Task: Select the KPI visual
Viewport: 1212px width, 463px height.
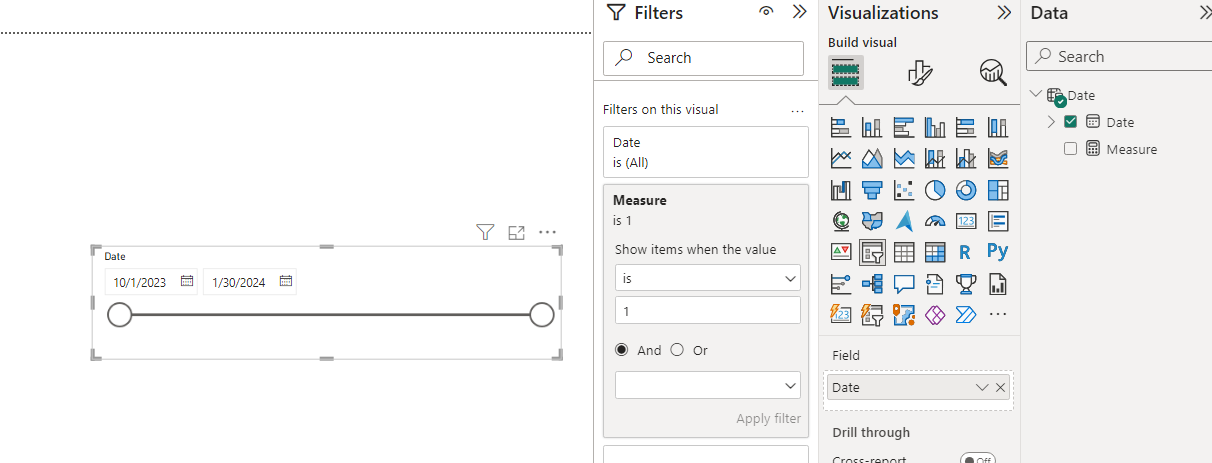Action: click(x=841, y=252)
